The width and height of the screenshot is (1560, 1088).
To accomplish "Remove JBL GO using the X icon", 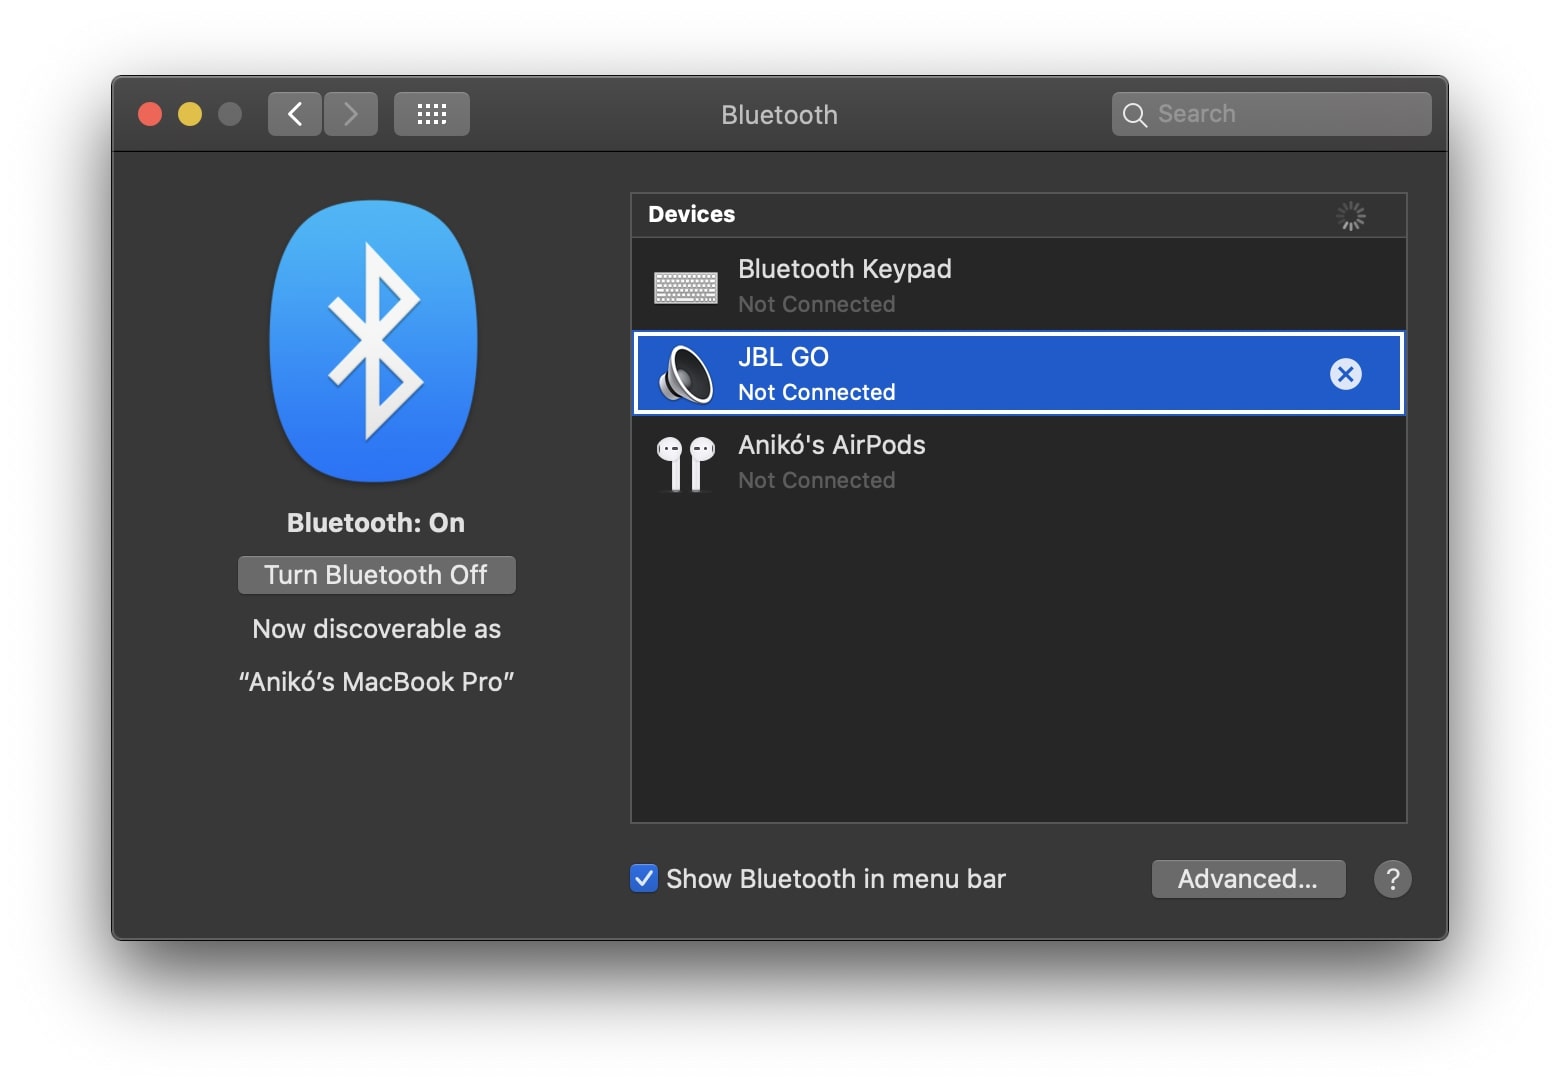I will [1346, 374].
